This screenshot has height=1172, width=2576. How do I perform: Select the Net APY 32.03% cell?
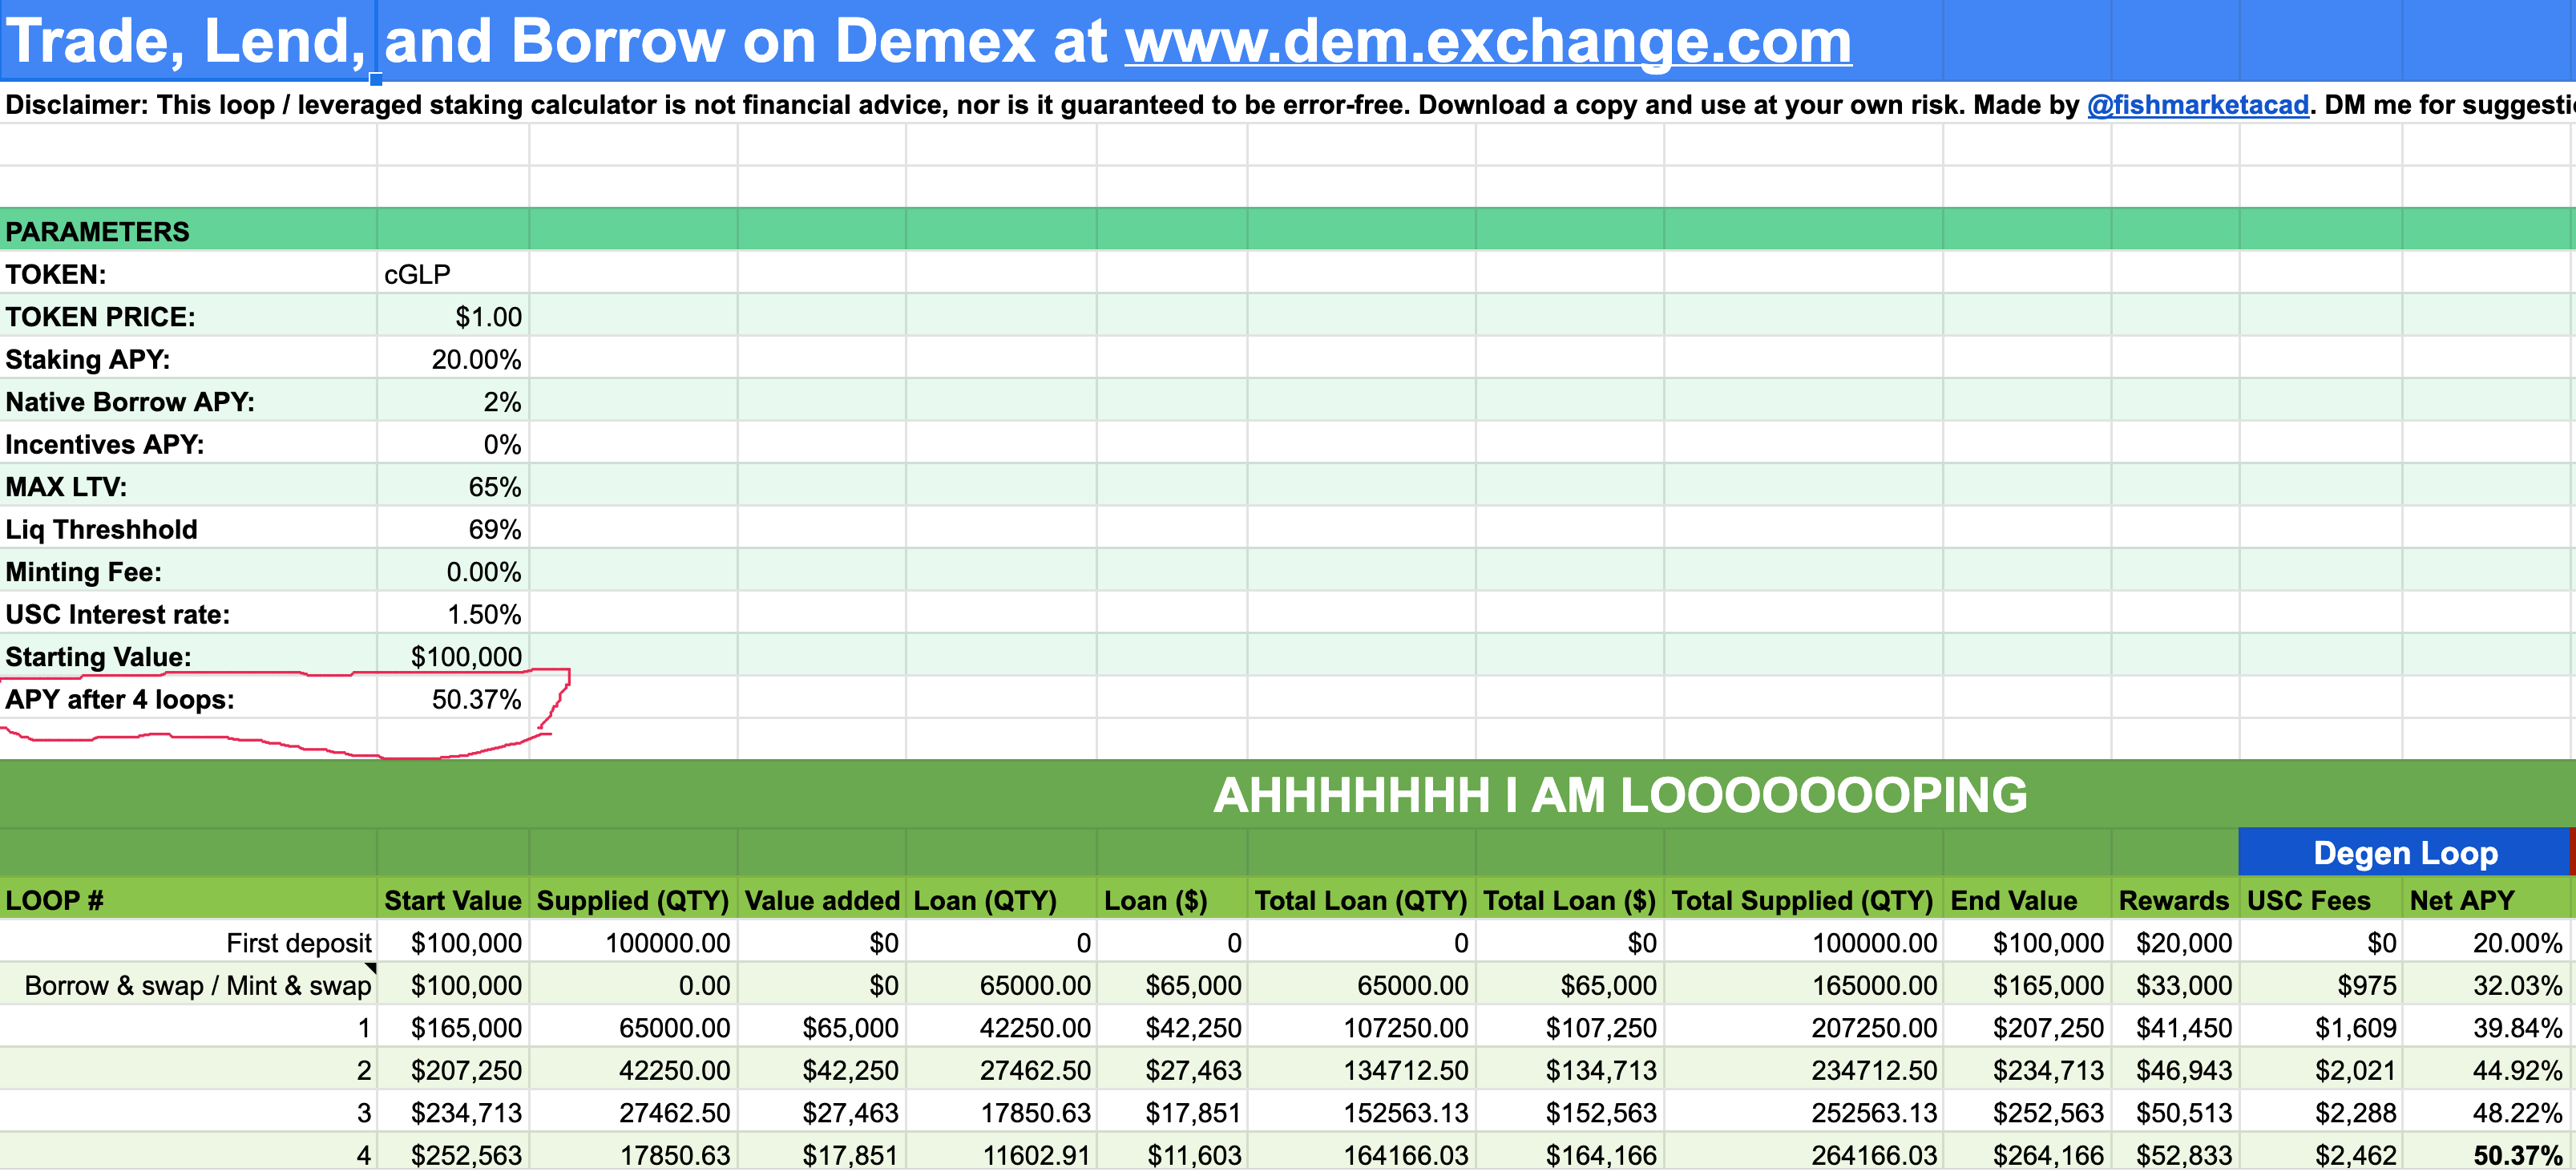click(2487, 985)
